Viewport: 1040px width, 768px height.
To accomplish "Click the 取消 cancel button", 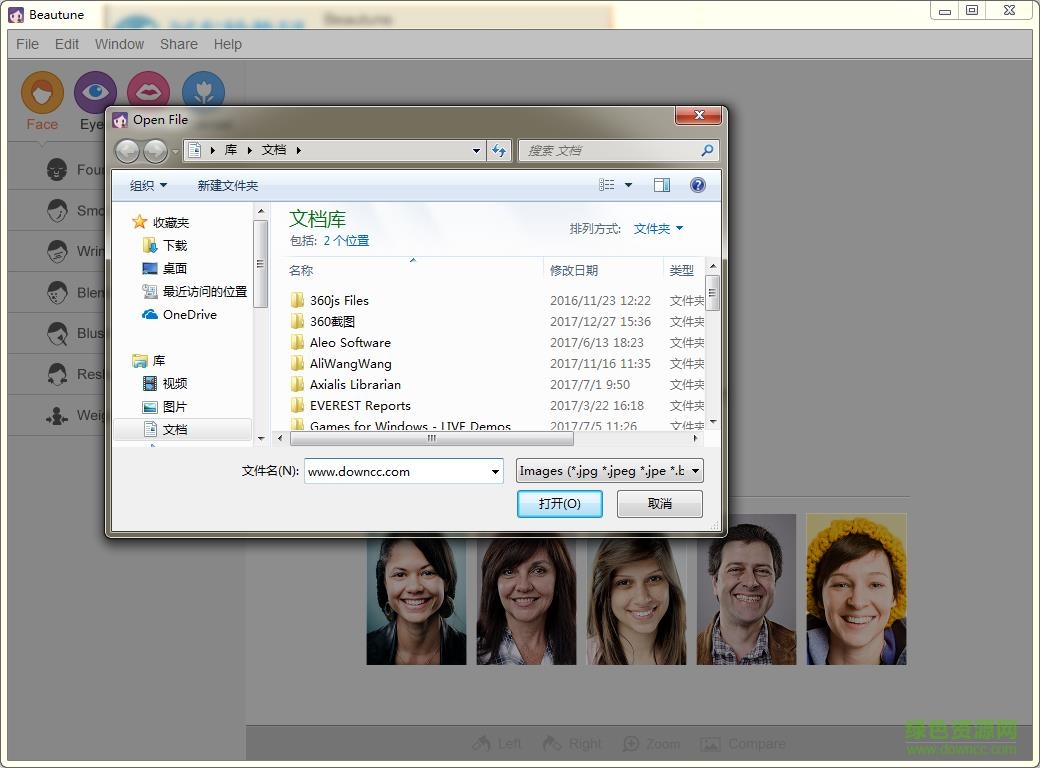I will point(659,503).
